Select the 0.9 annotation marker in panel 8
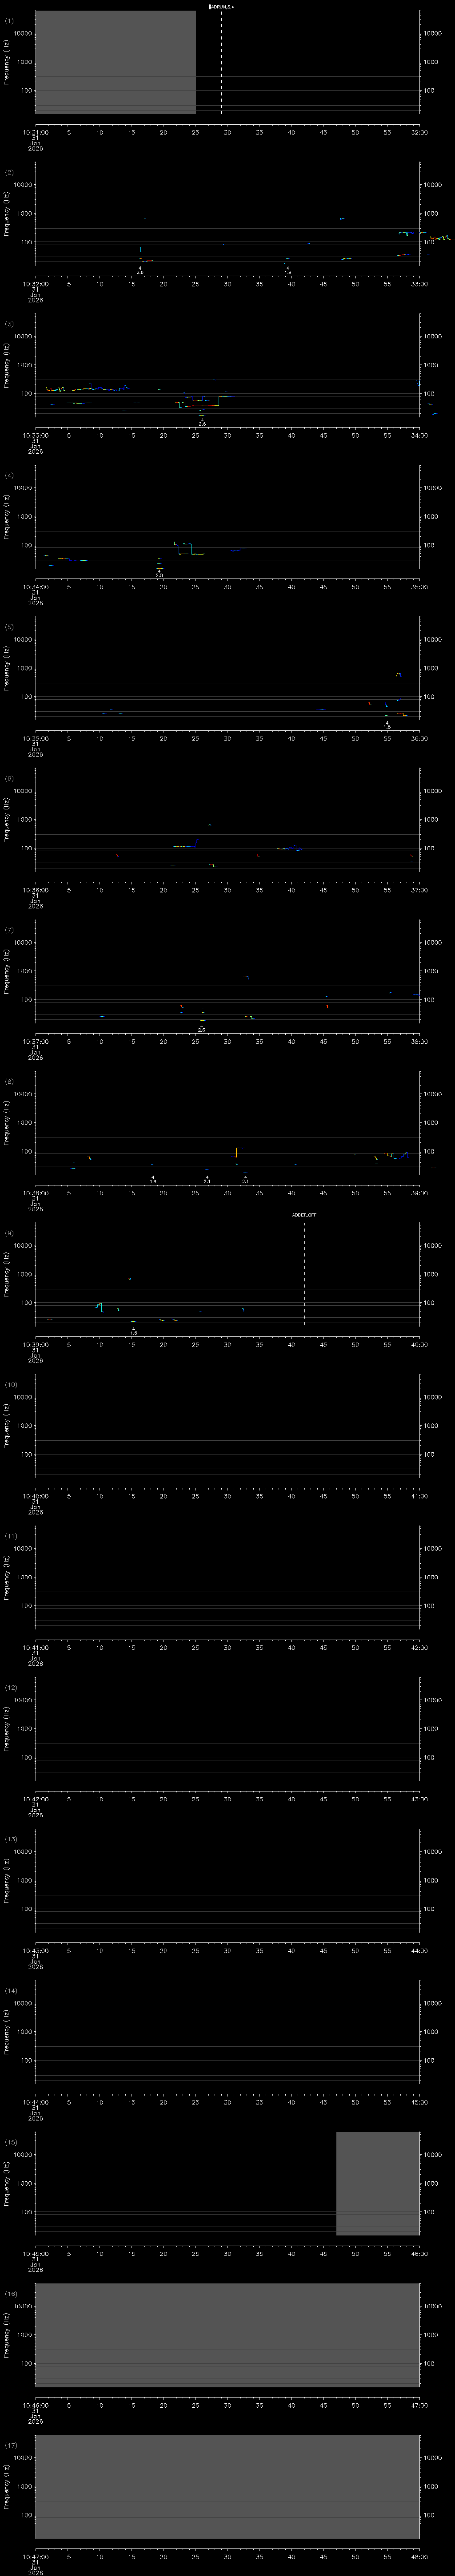The width and height of the screenshot is (455, 2576). pos(153,1180)
